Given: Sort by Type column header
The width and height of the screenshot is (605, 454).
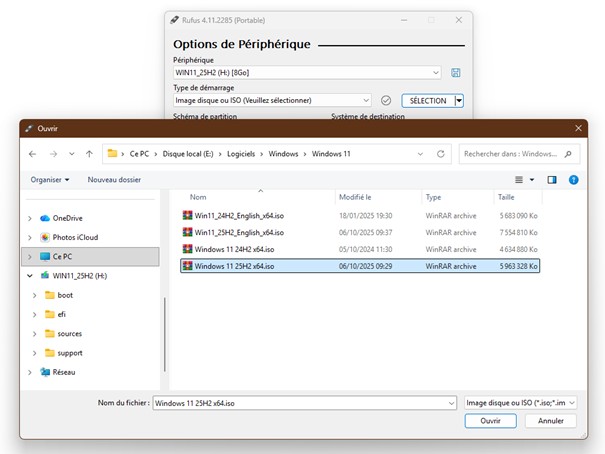Looking at the screenshot, I should point(433,197).
